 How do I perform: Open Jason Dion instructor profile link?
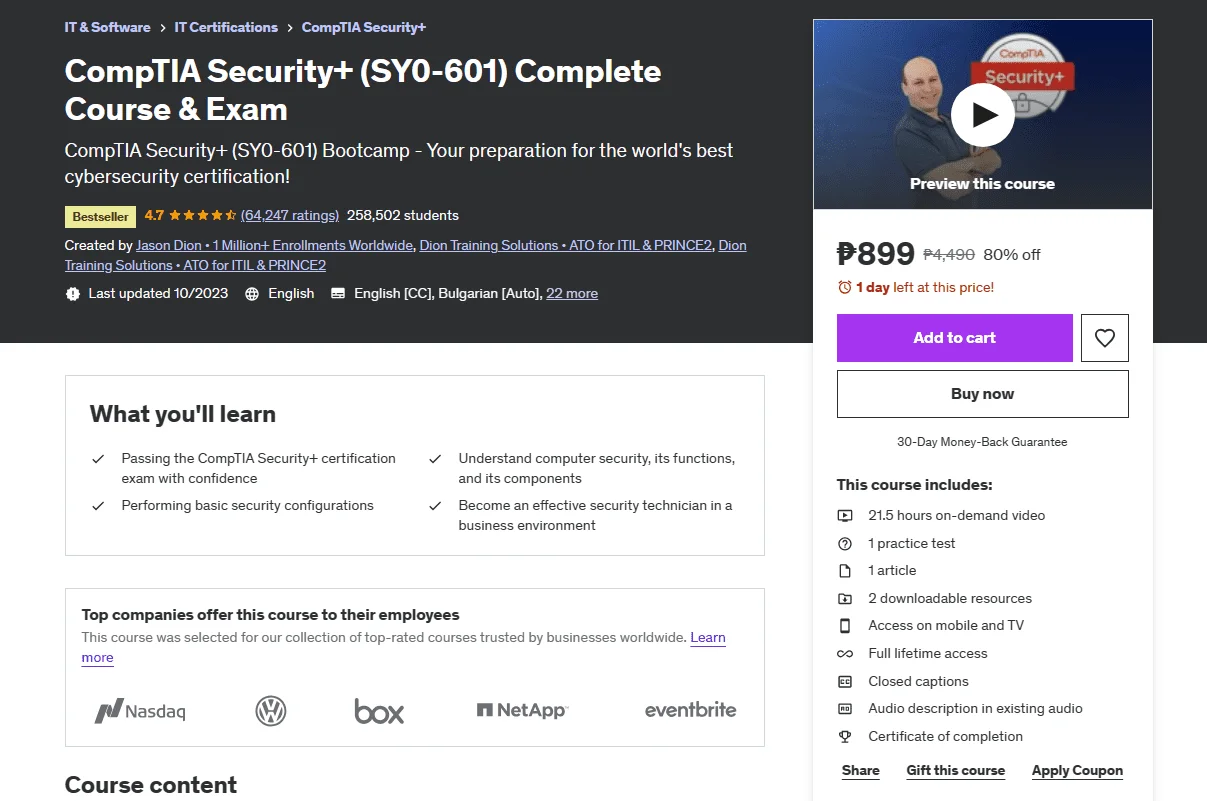[274, 245]
